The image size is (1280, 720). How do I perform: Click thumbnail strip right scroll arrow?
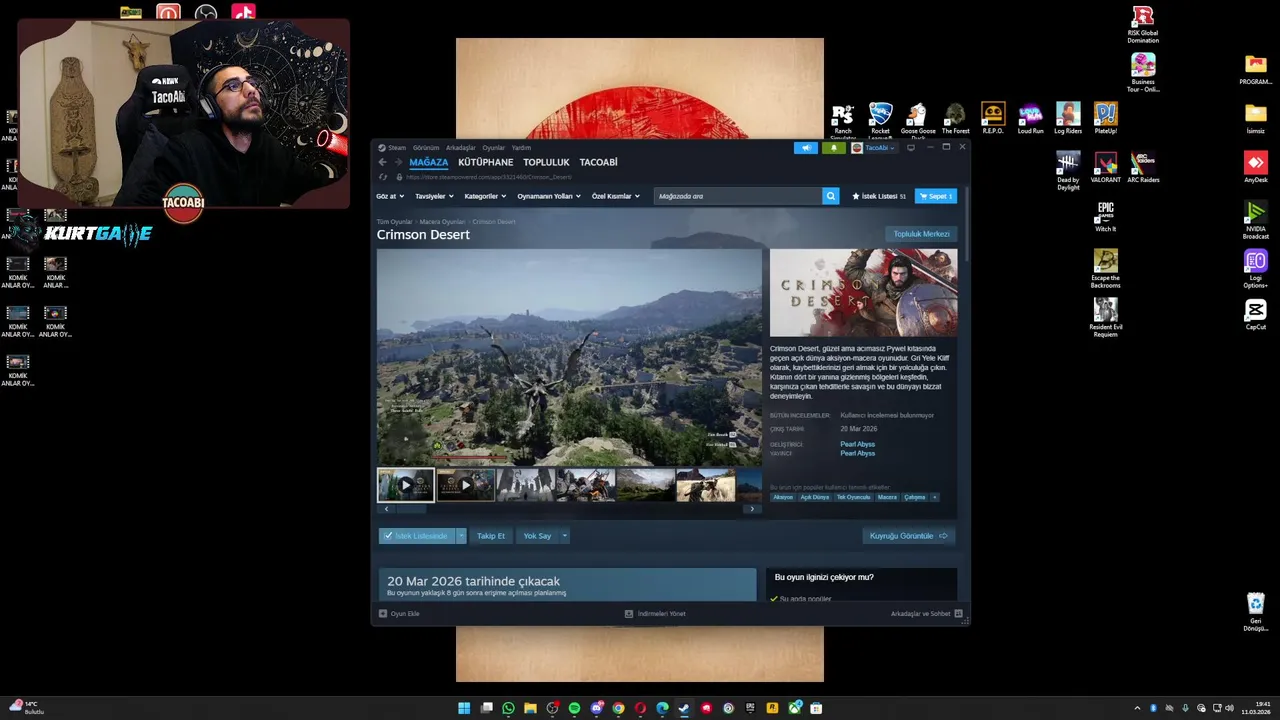point(752,509)
